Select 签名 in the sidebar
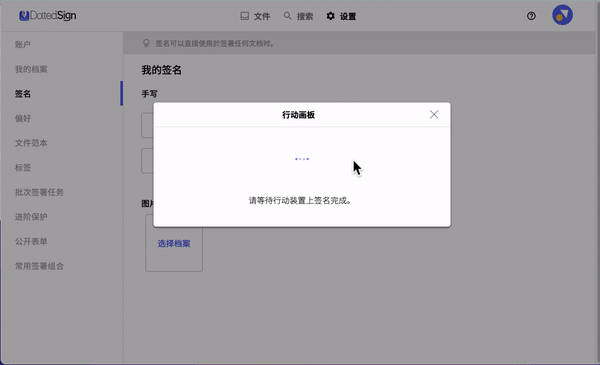 tap(23, 94)
